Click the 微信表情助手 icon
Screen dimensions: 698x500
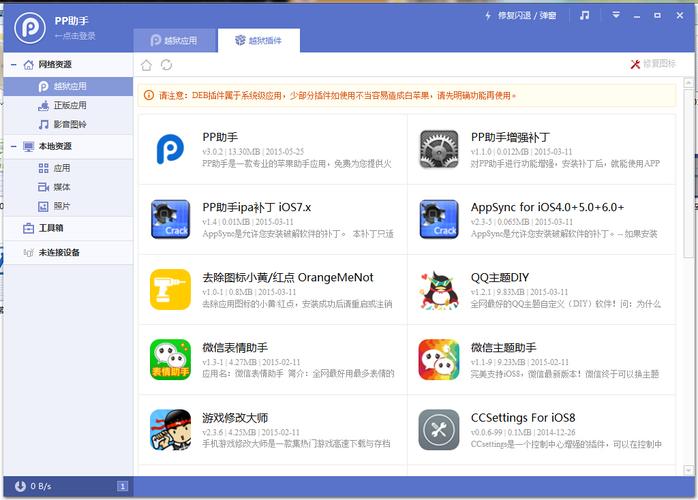pos(170,359)
